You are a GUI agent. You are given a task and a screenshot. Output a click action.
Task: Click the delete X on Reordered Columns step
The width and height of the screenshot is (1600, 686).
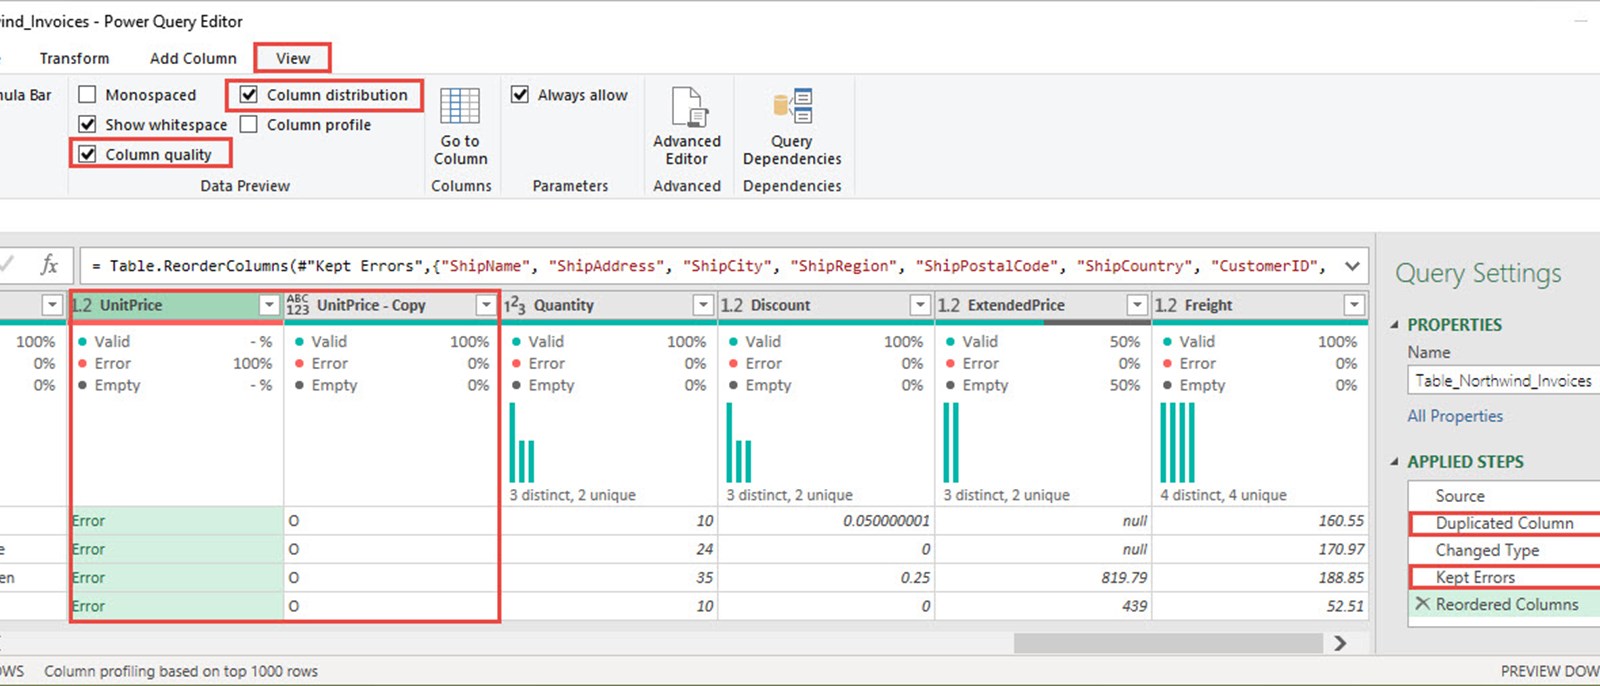[1422, 604]
